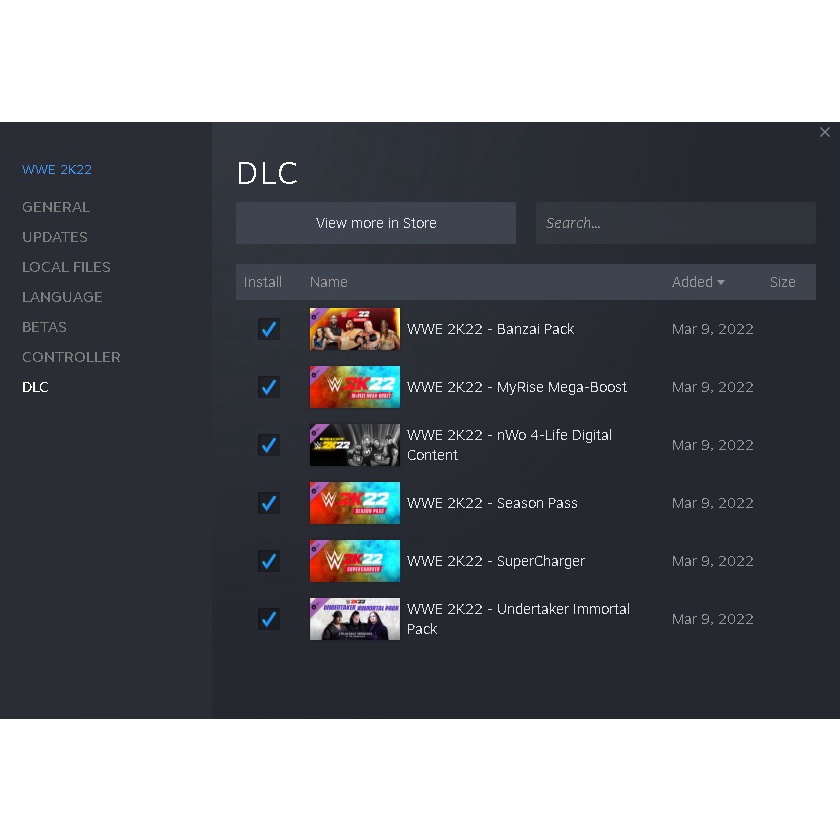Sort DLC list by Name column
Viewport: 840px width, 840px height.
pos(328,282)
